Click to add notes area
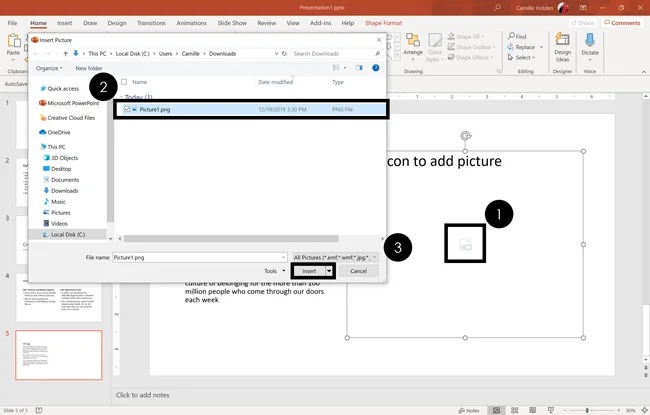The width and height of the screenshot is (650, 415). tap(142, 395)
